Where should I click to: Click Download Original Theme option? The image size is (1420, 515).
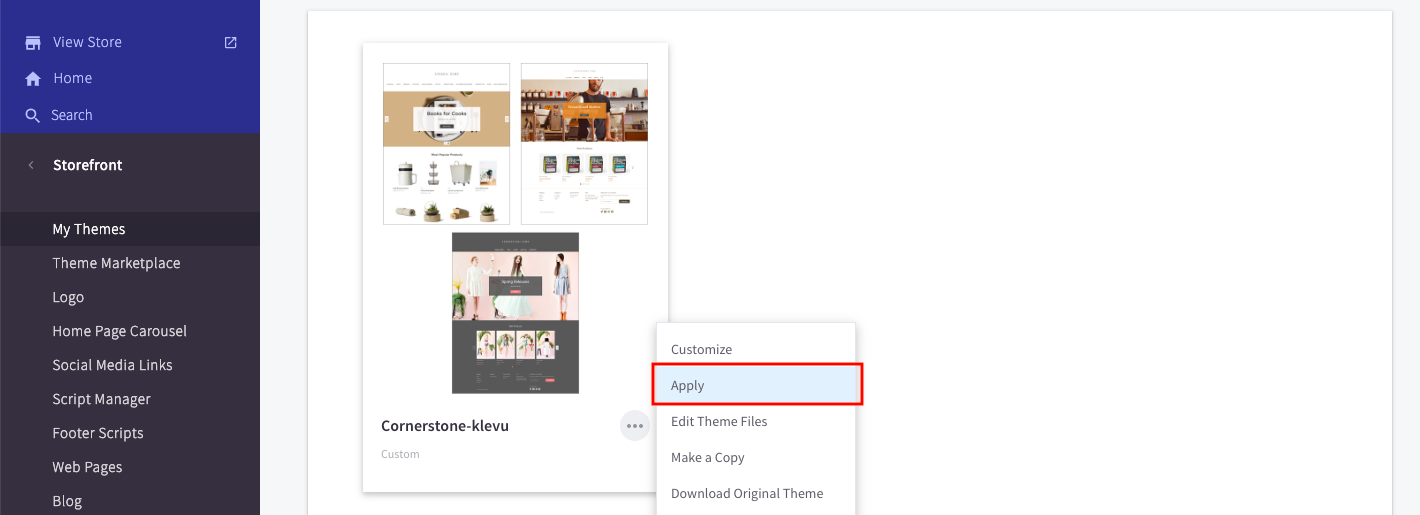pyautogui.click(x=747, y=493)
